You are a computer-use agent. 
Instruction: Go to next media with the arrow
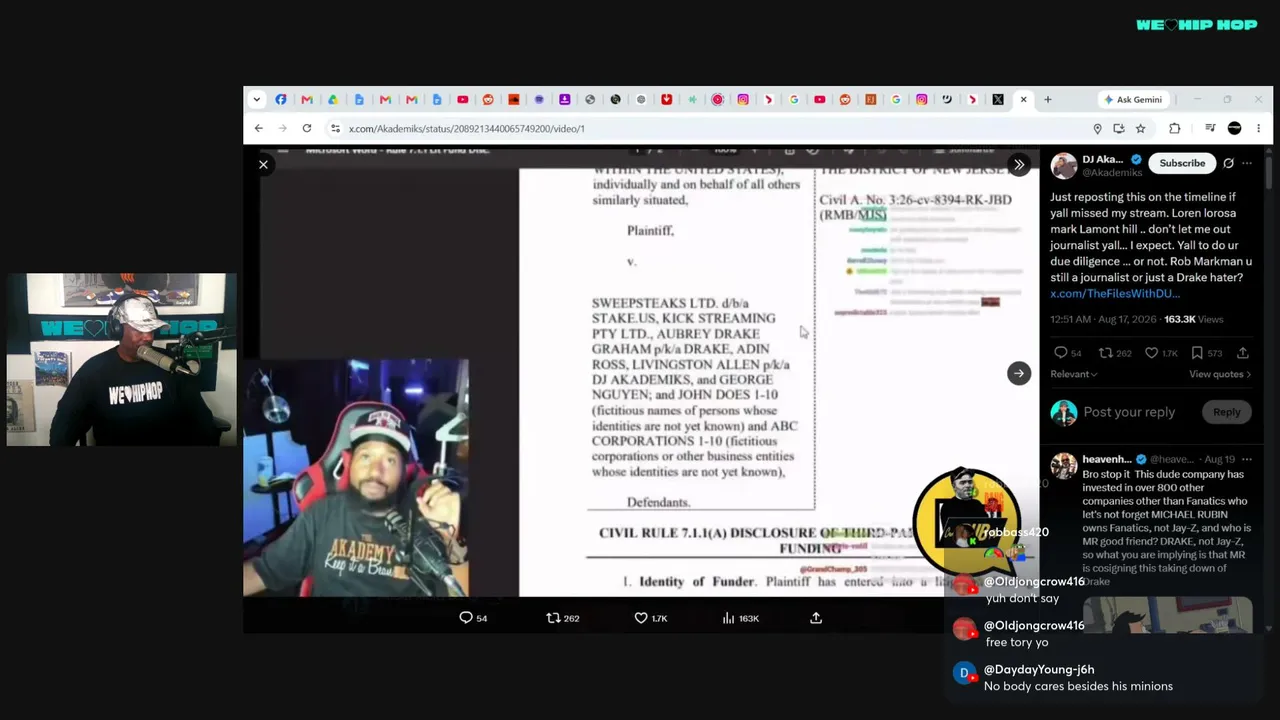click(x=1018, y=373)
